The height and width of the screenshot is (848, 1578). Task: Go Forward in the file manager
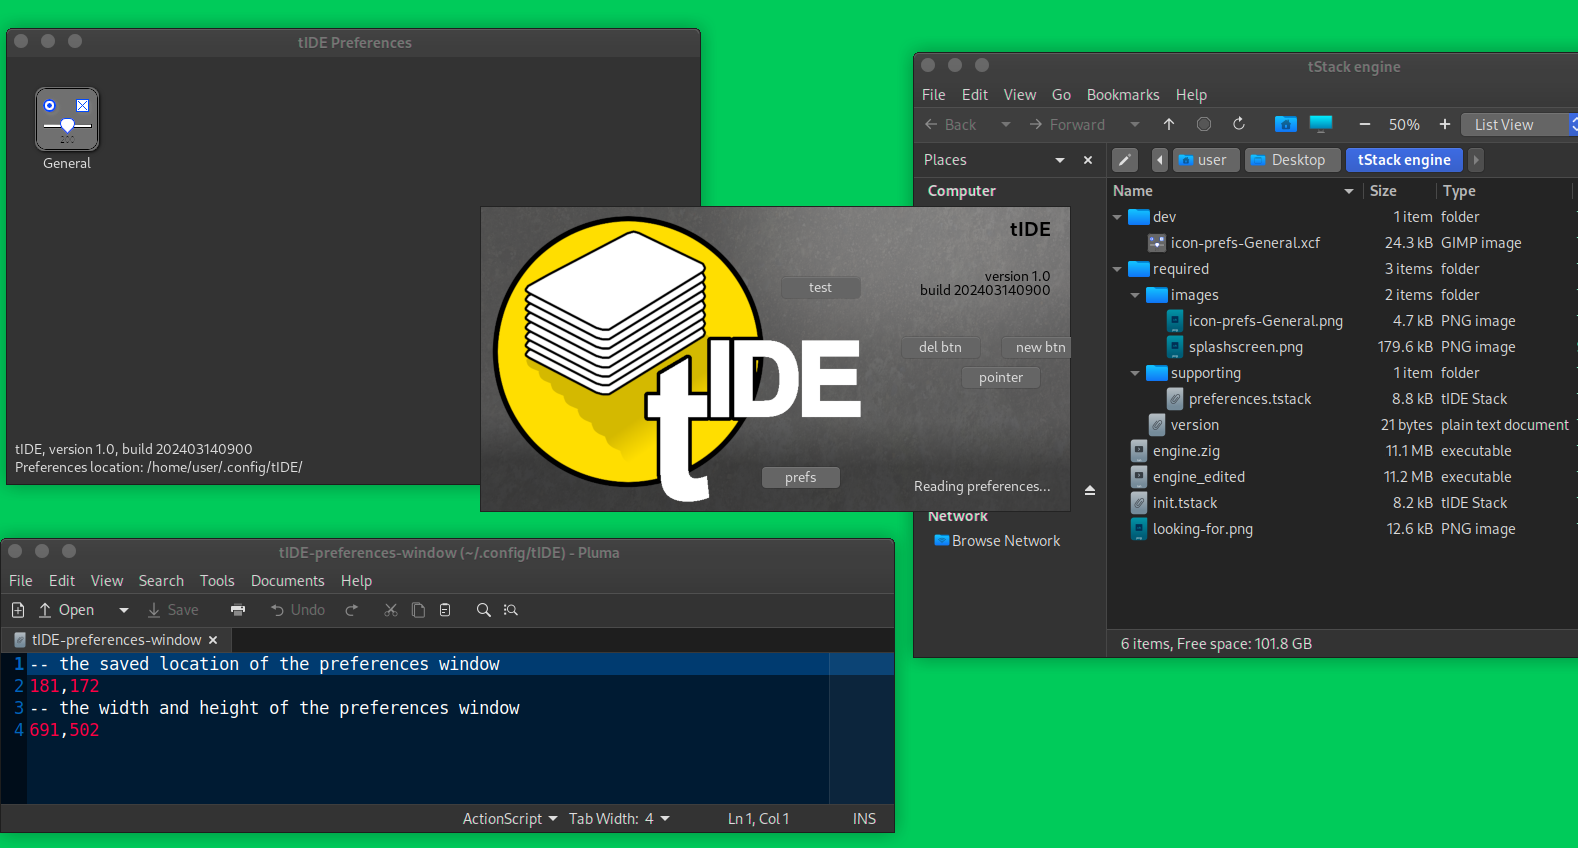(x=1067, y=125)
